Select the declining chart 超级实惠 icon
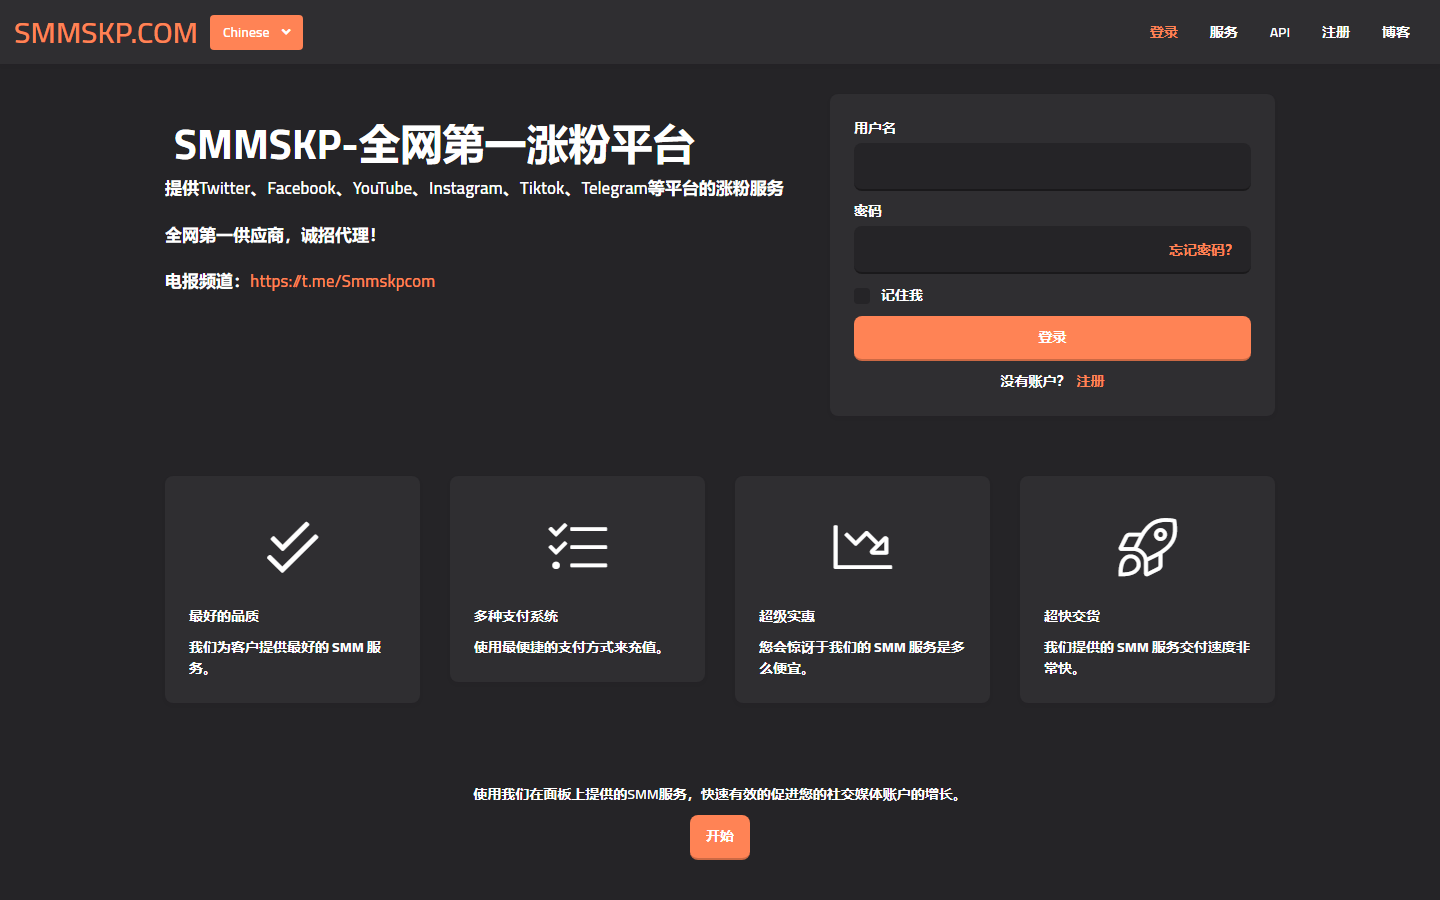Screen dimensions: 1440x900 (862, 547)
